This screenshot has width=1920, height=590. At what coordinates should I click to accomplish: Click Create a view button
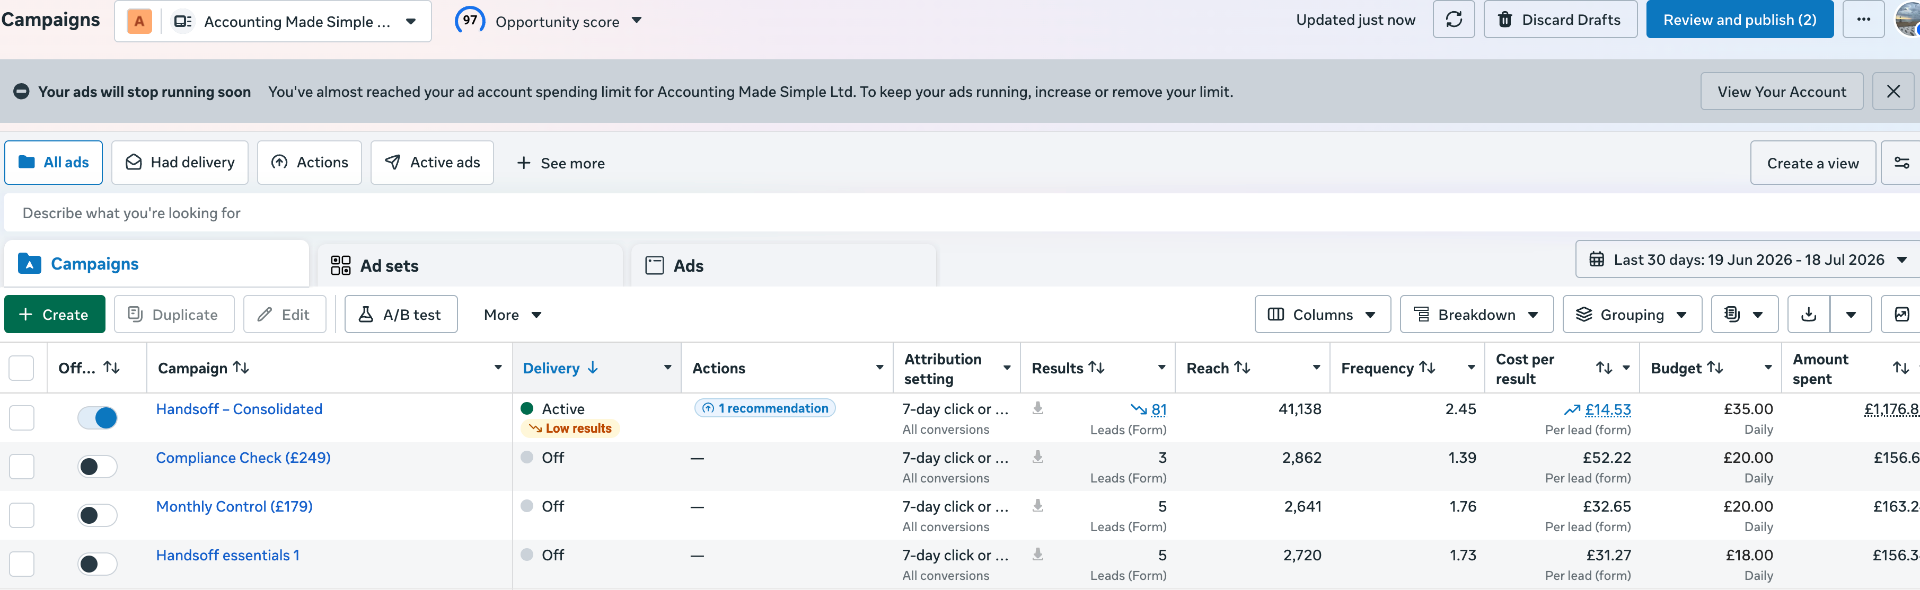1812,163
